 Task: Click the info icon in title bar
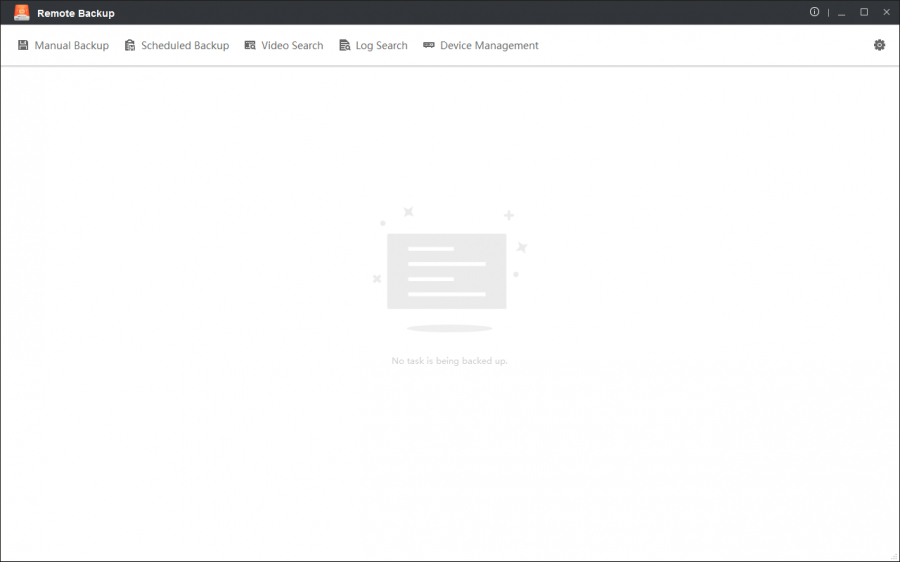tap(814, 12)
